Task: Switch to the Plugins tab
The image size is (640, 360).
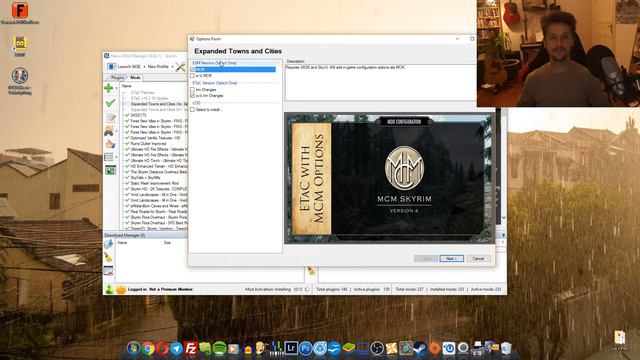Action: pyautogui.click(x=118, y=78)
